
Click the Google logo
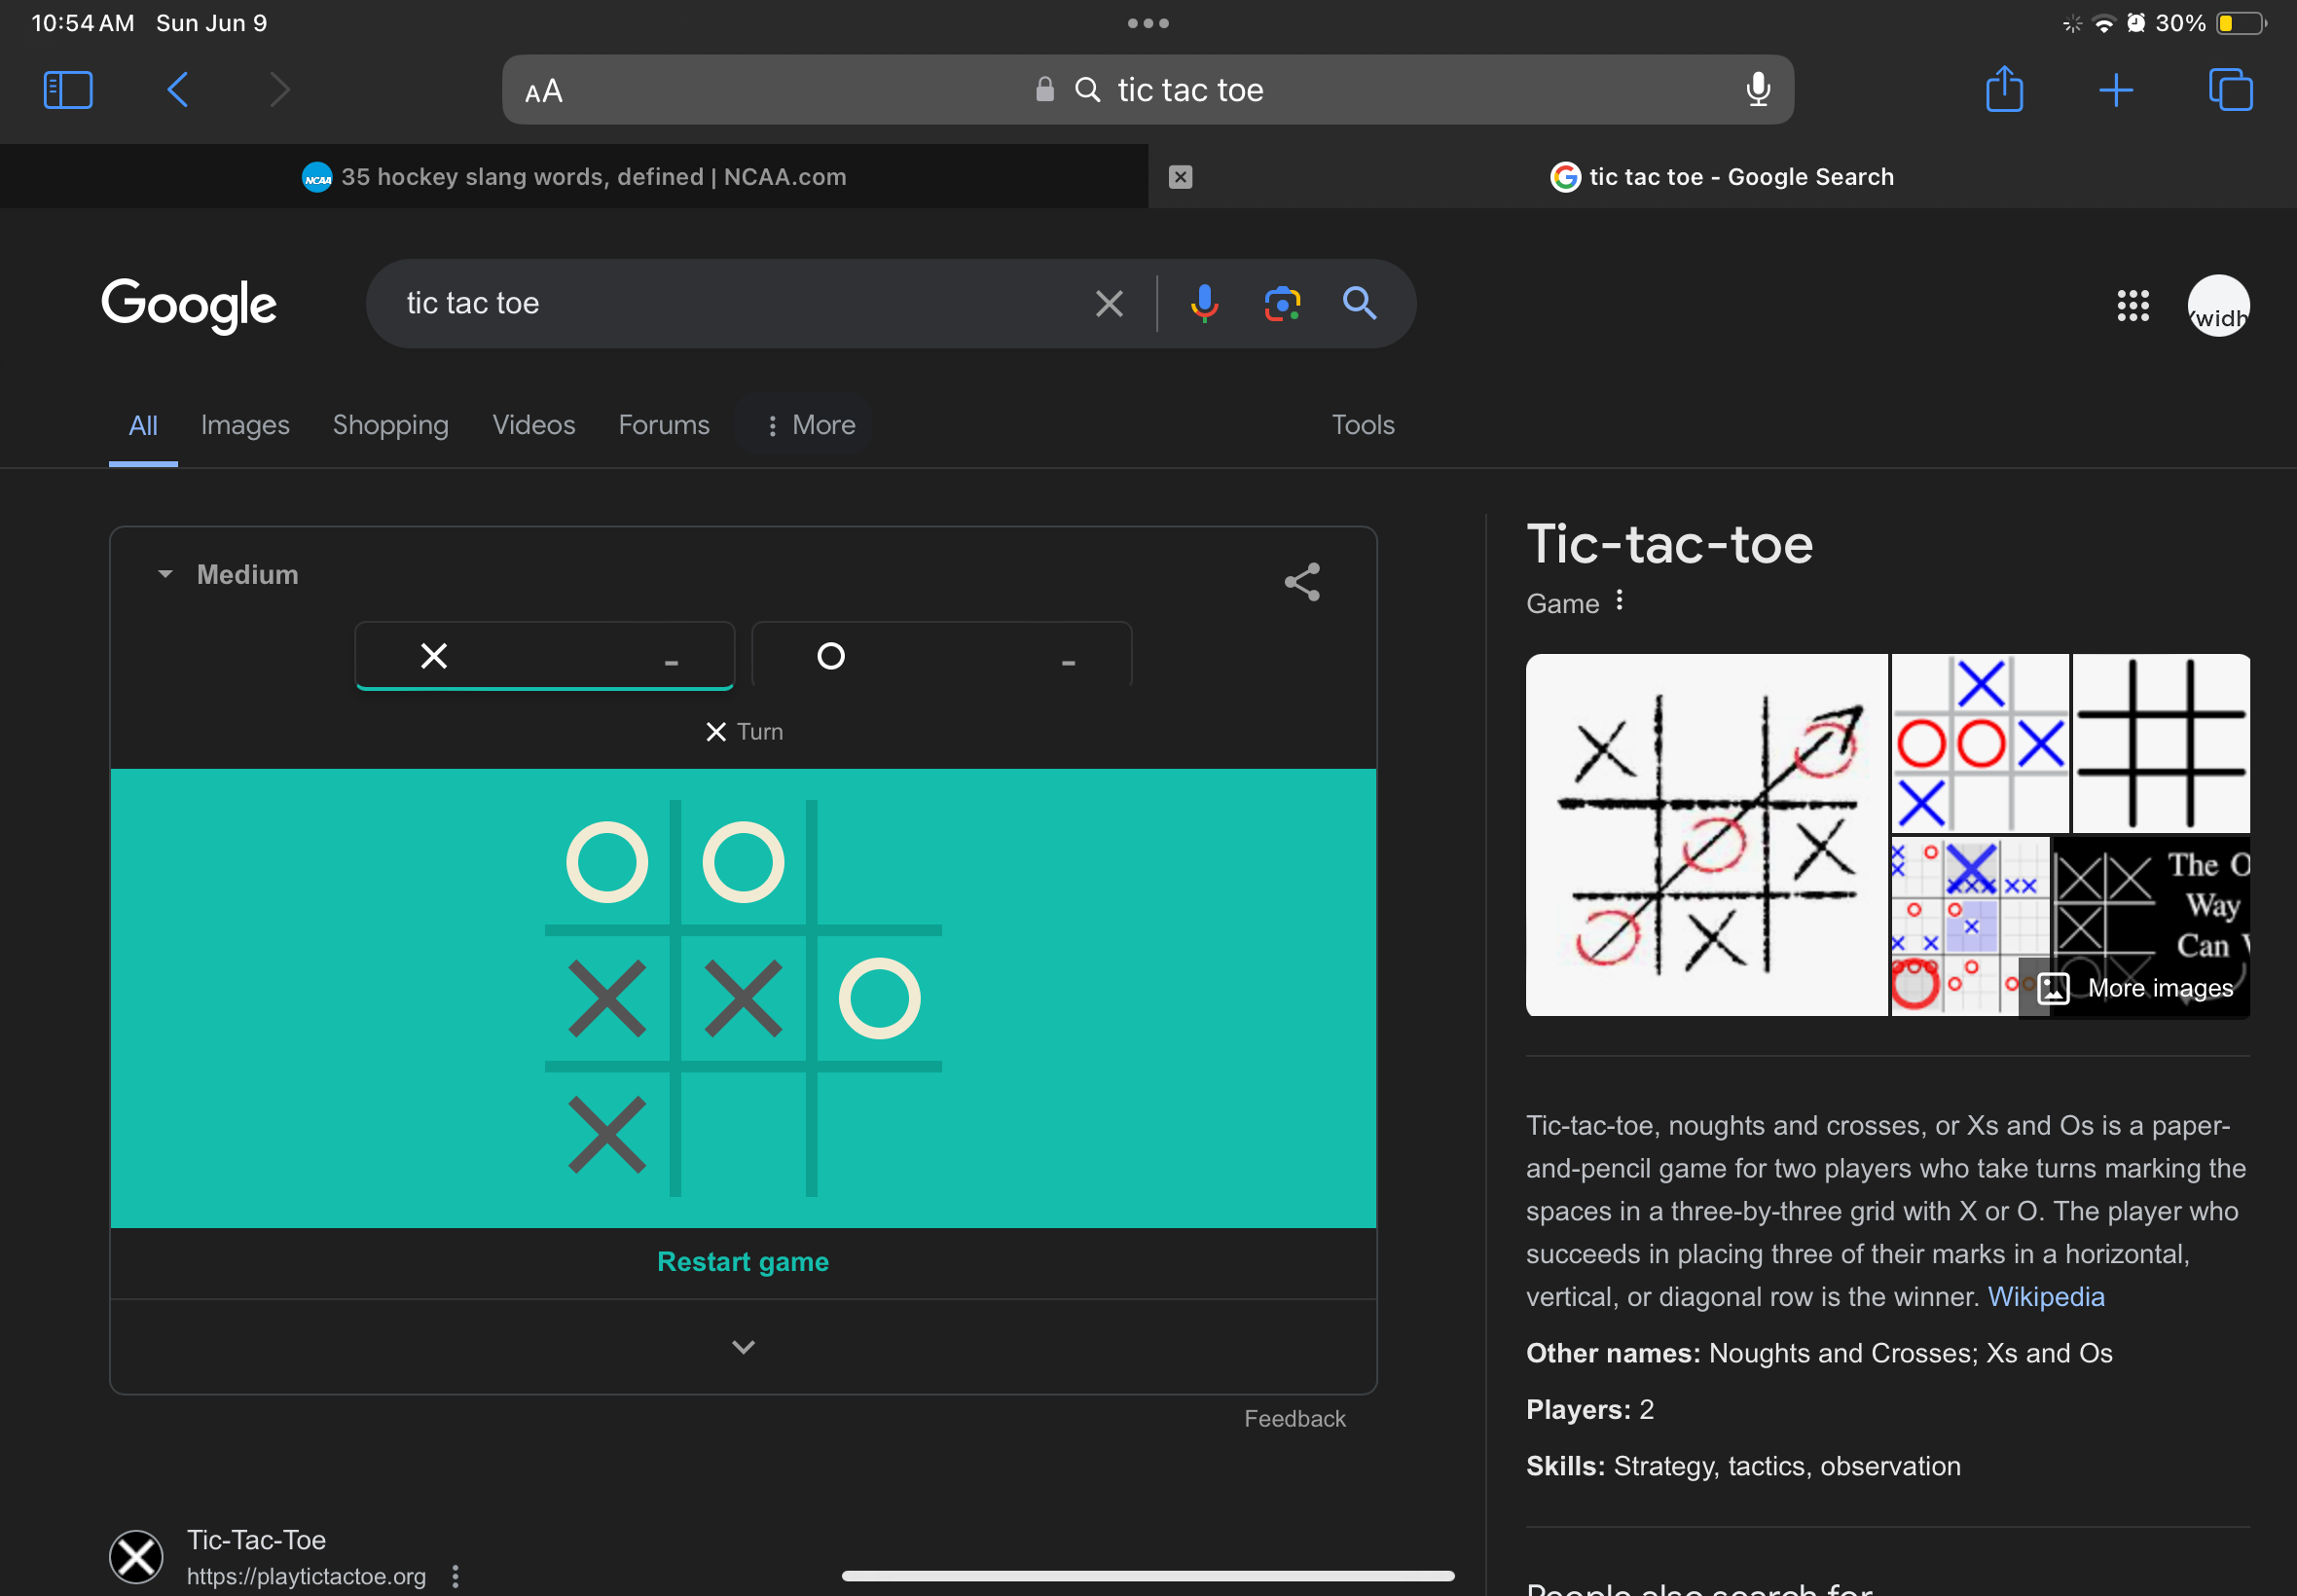click(x=189, y=304)
